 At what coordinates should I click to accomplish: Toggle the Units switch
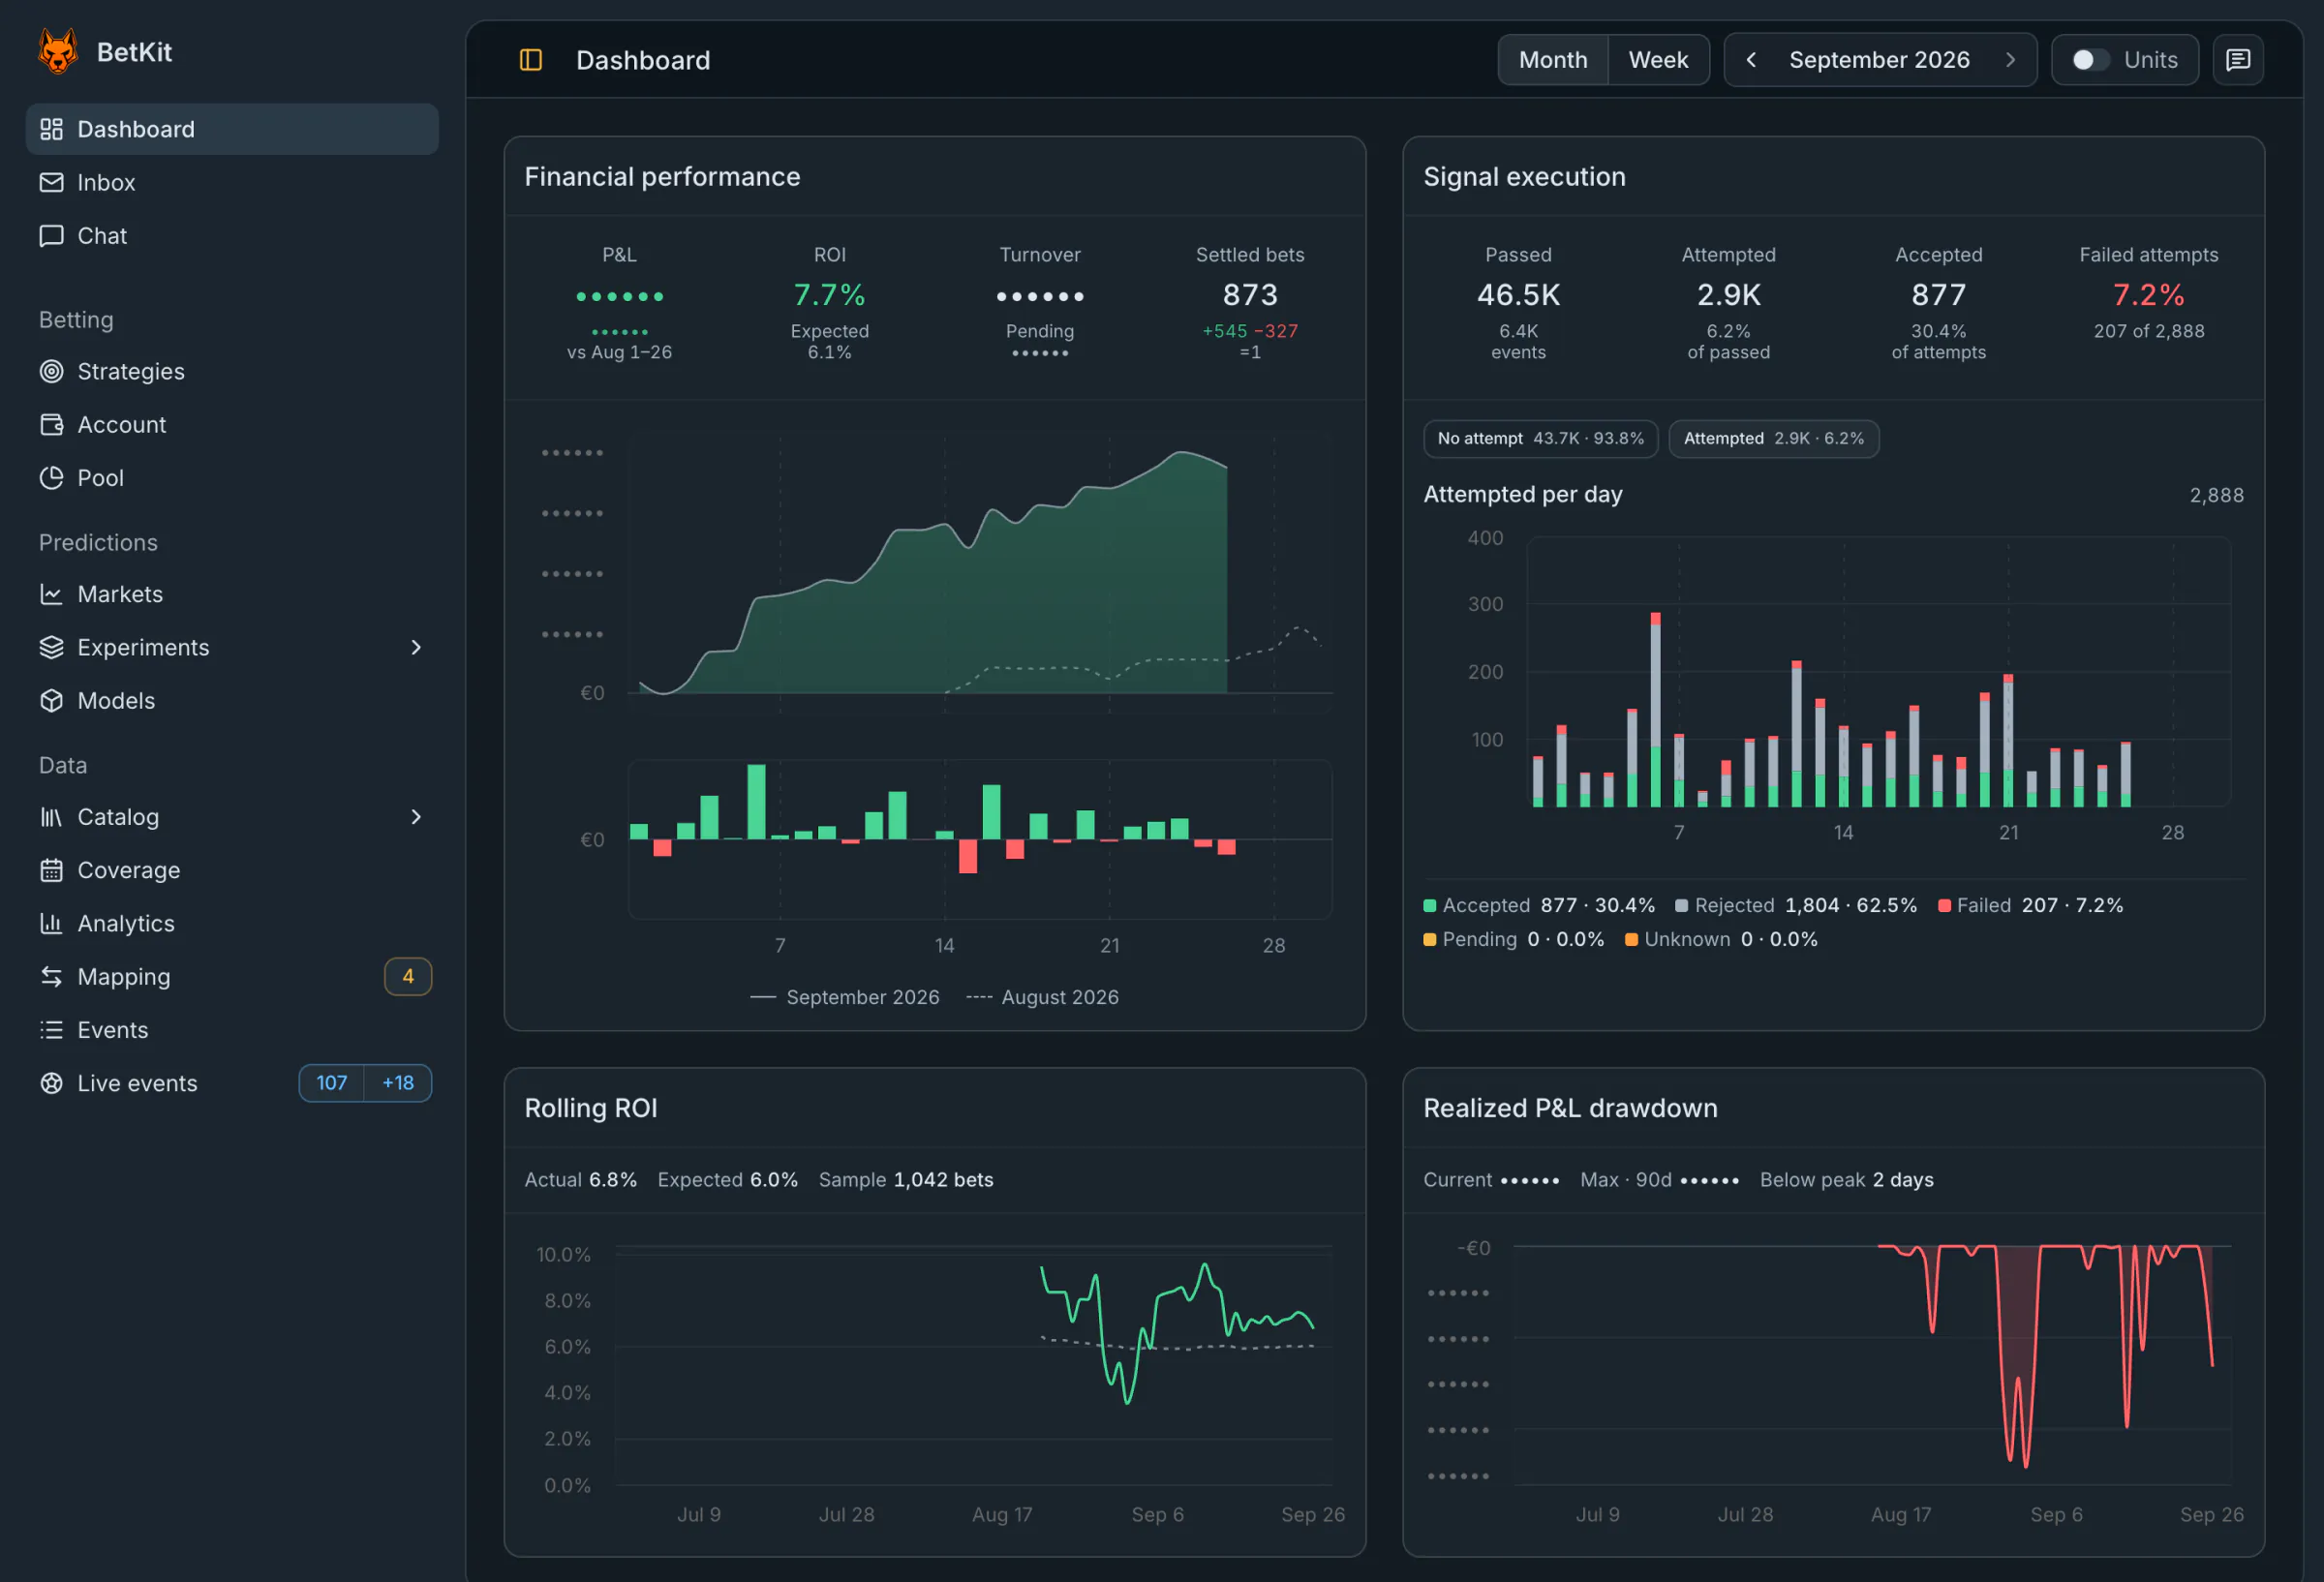(2089, 60)
